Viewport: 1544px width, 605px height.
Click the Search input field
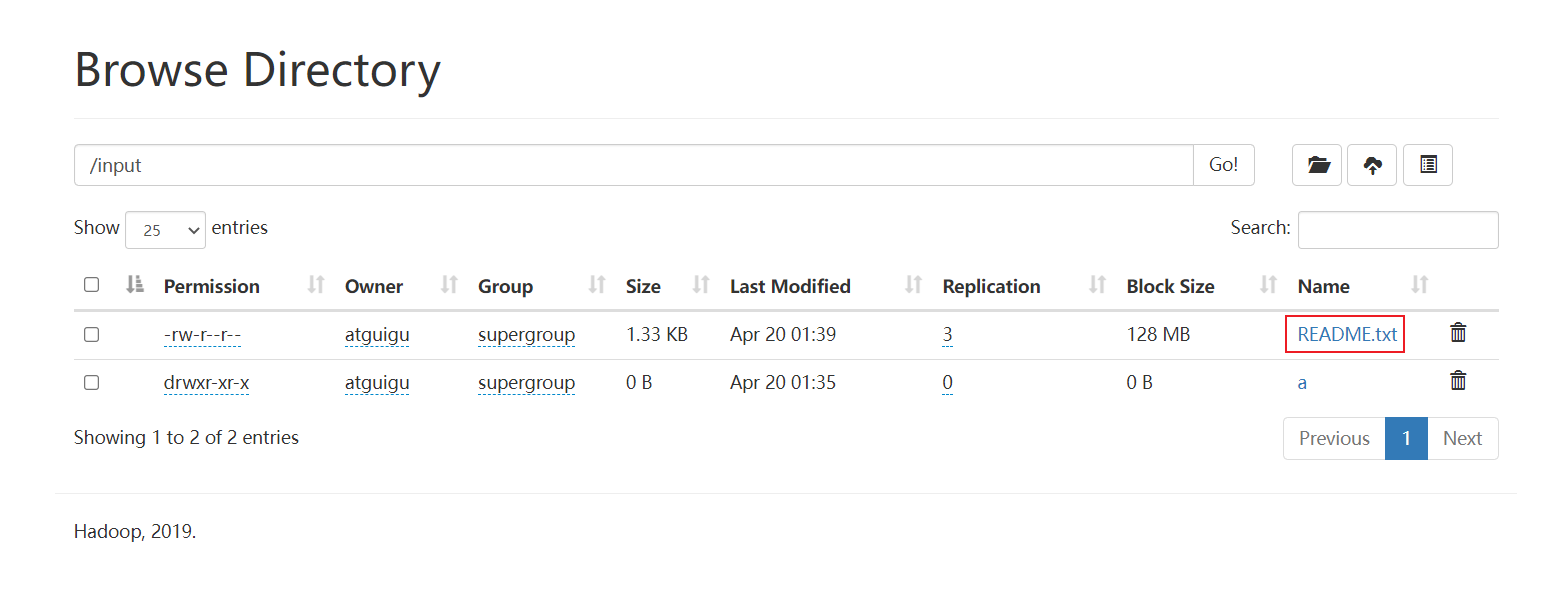1398,230
